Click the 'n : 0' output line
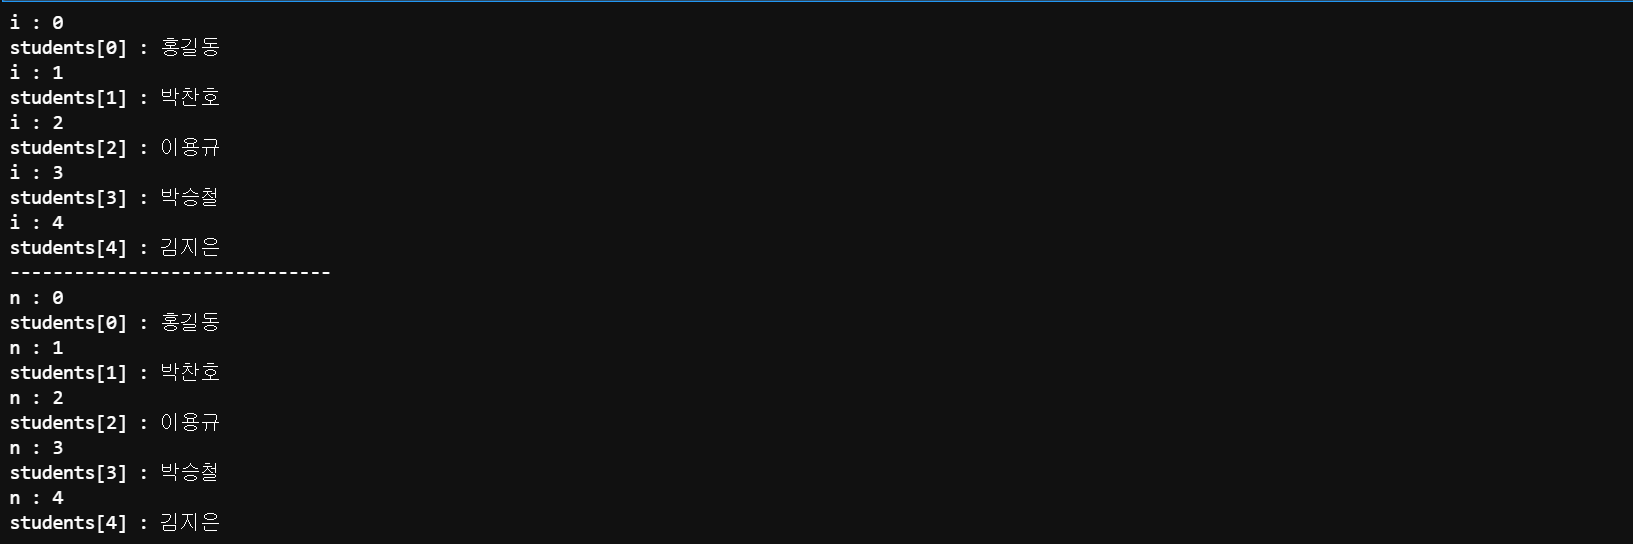 click(37, 297)
